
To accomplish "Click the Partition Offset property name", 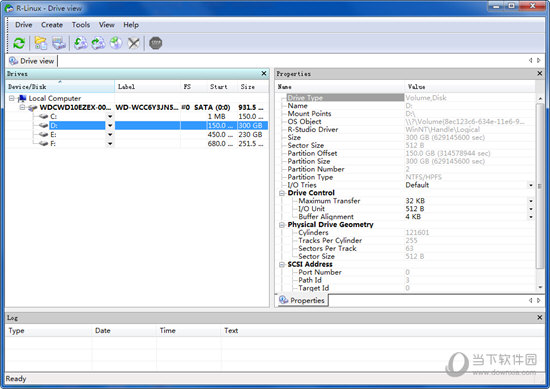I will [x=312, y=153].
